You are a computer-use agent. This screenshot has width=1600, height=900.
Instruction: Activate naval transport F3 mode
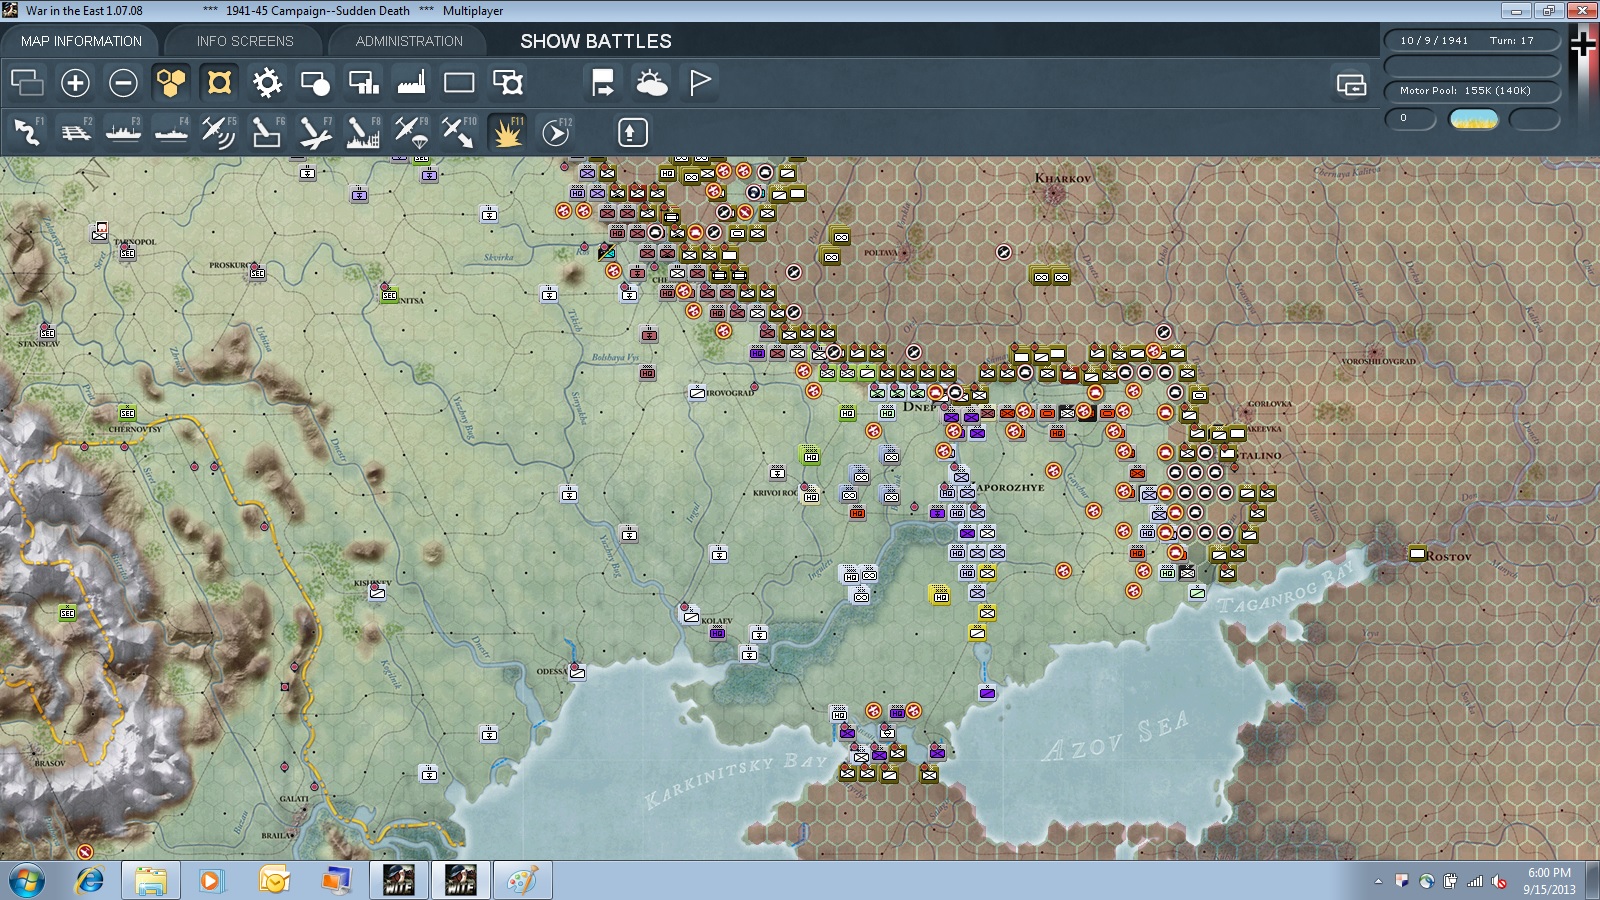[123, 132]
